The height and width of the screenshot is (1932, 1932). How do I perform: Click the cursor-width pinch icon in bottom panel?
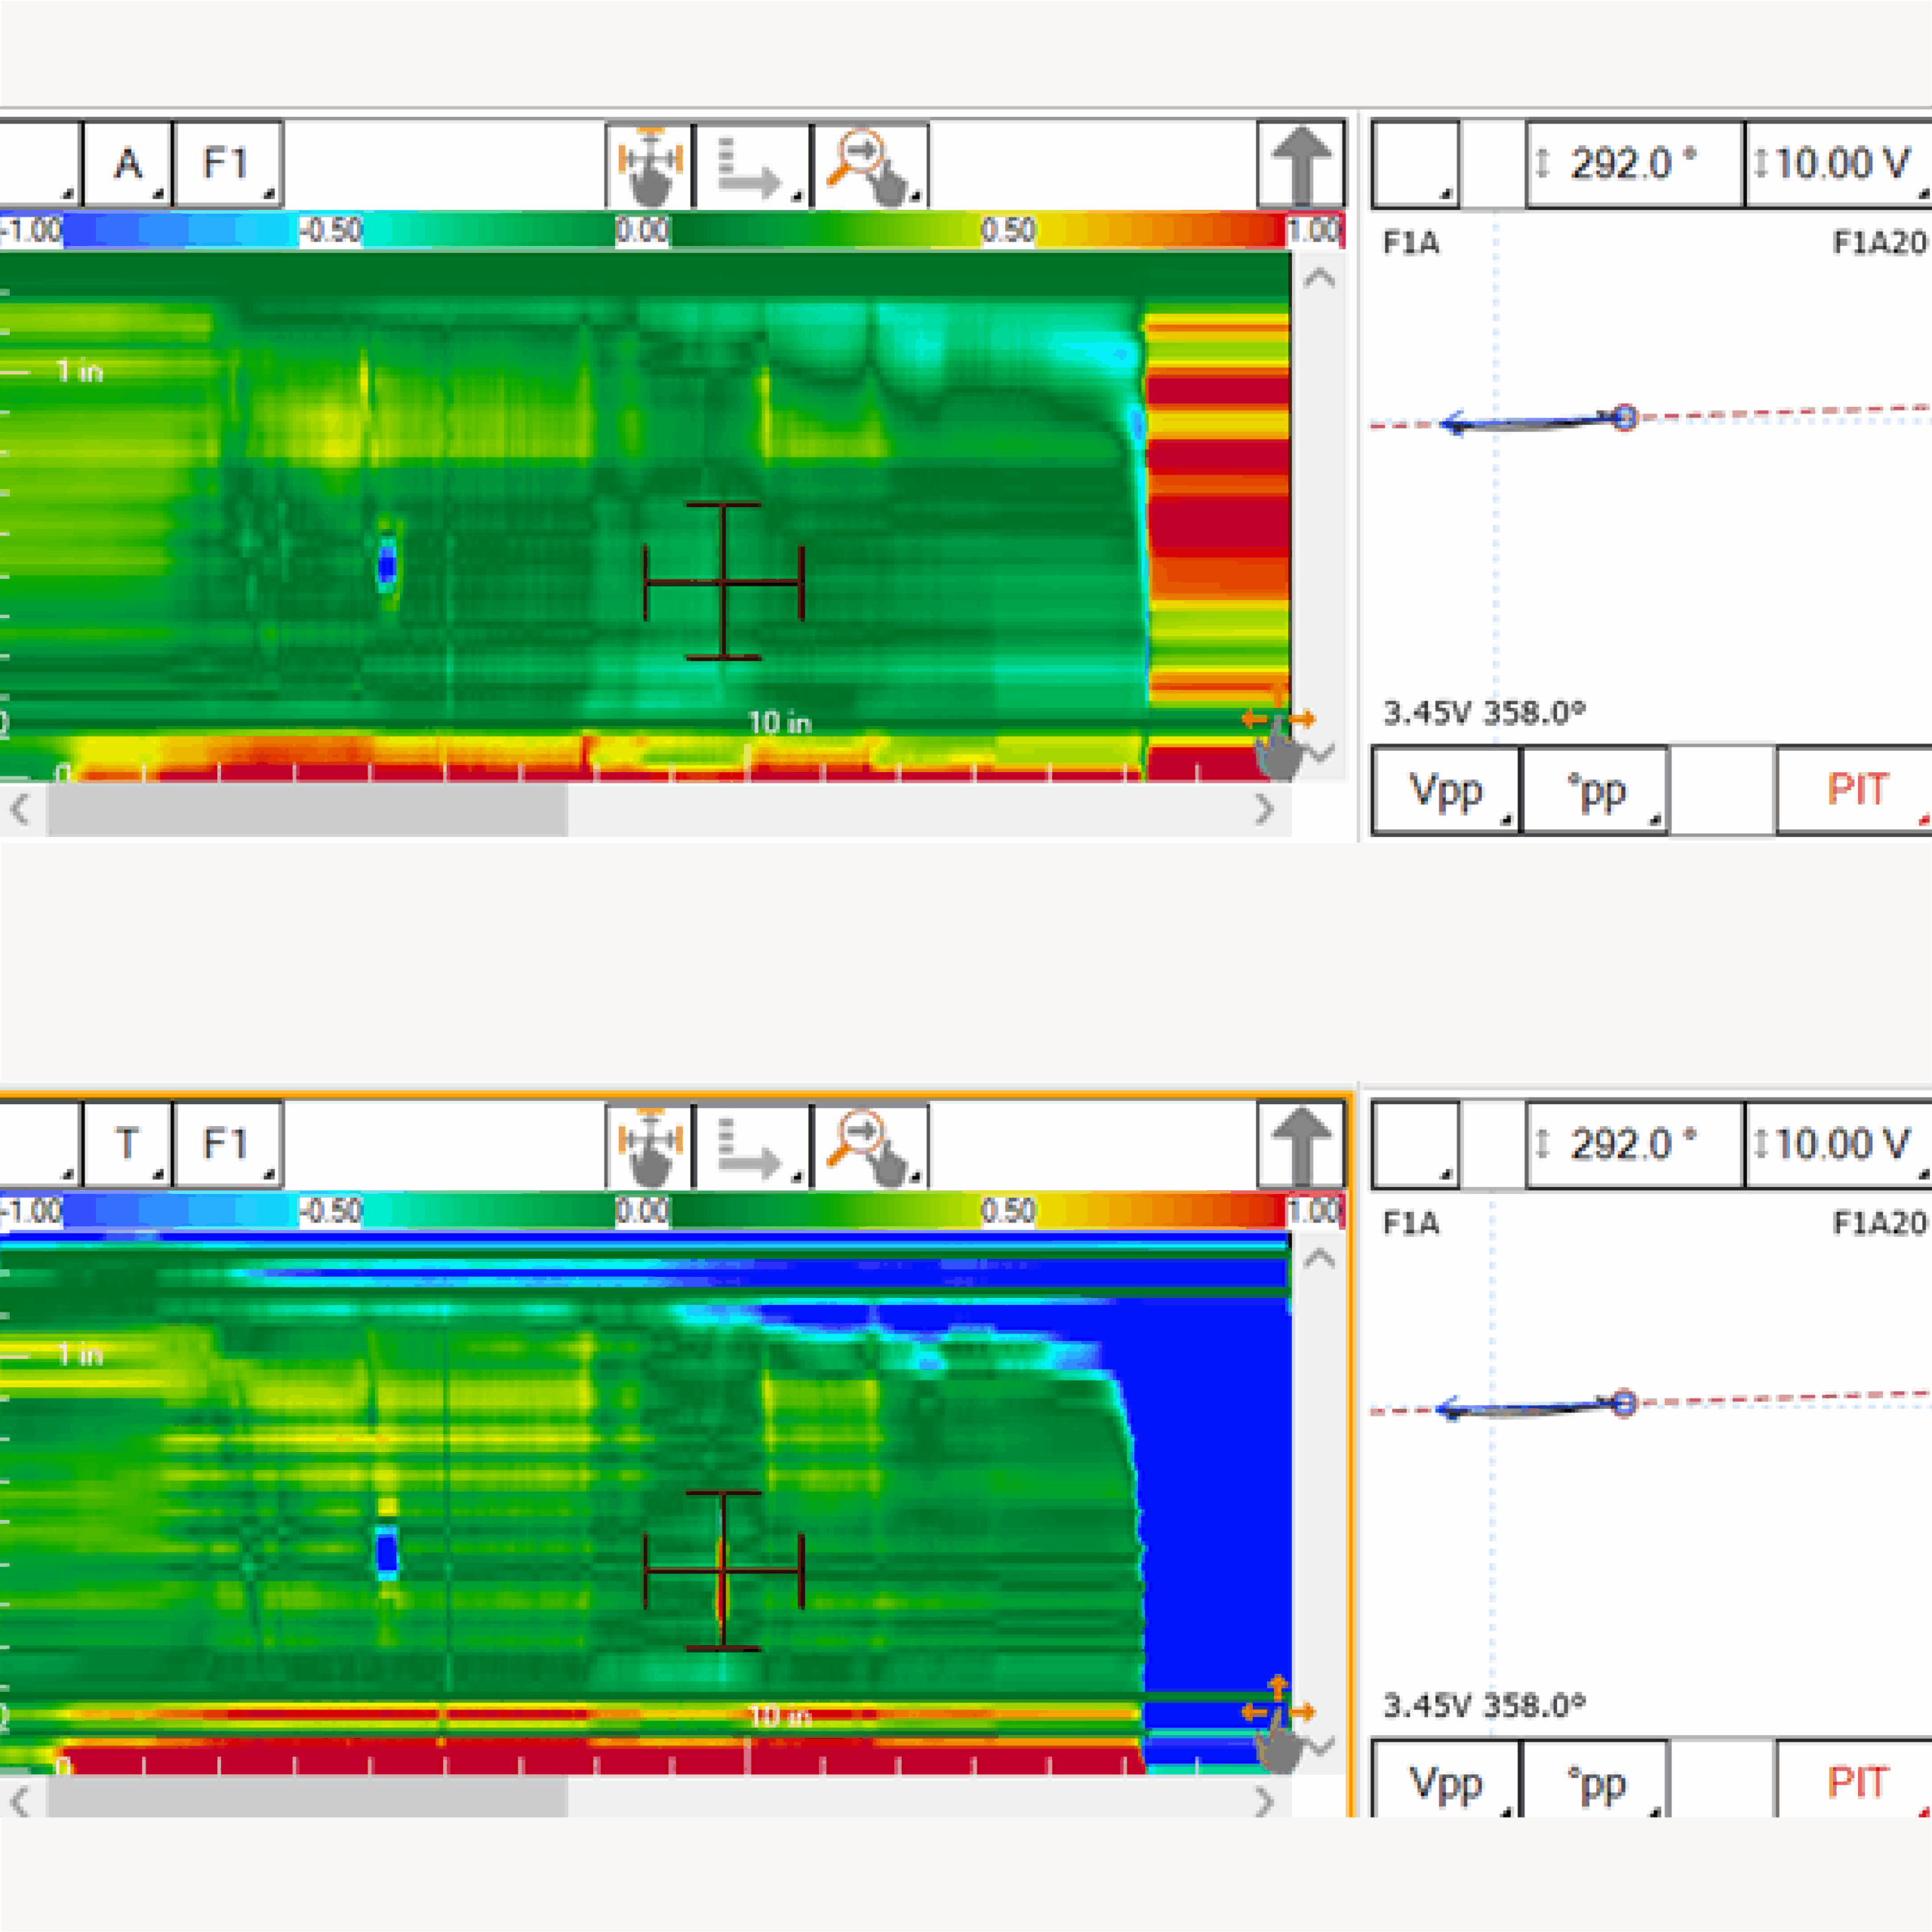click(649, 1145)
